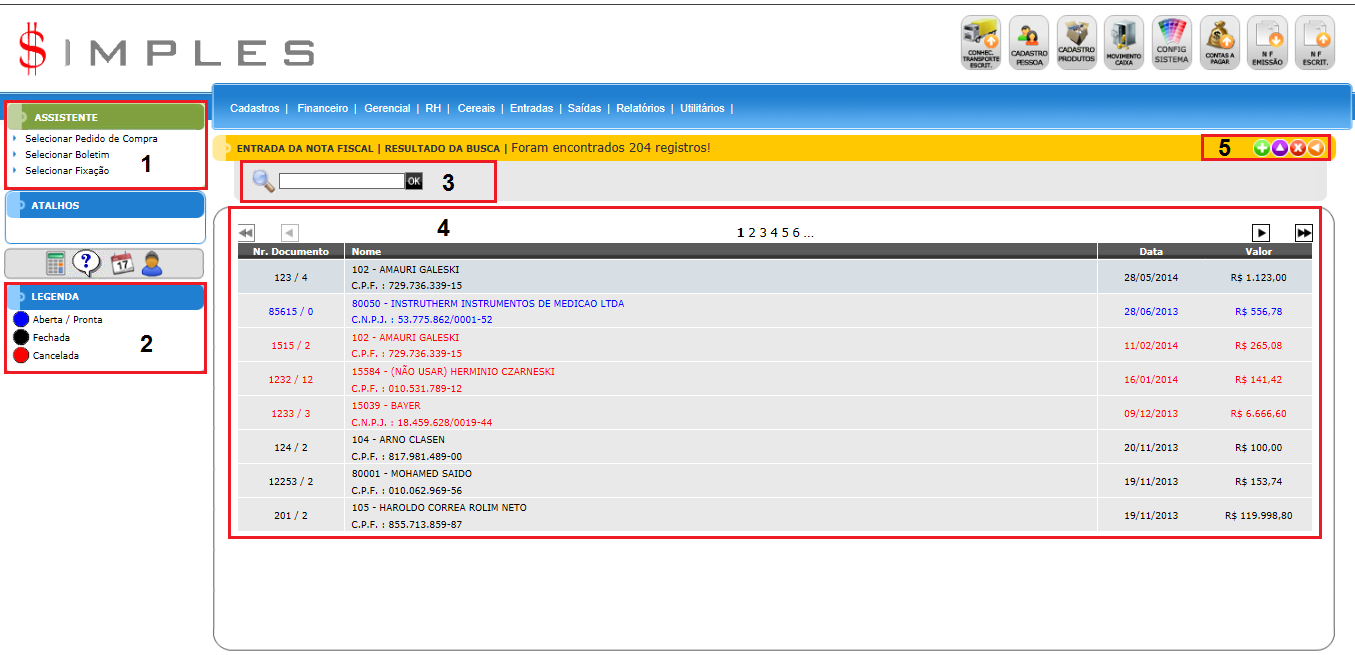
Task: Expand the Selecionar Boletim item
Action: pos(67,155)
